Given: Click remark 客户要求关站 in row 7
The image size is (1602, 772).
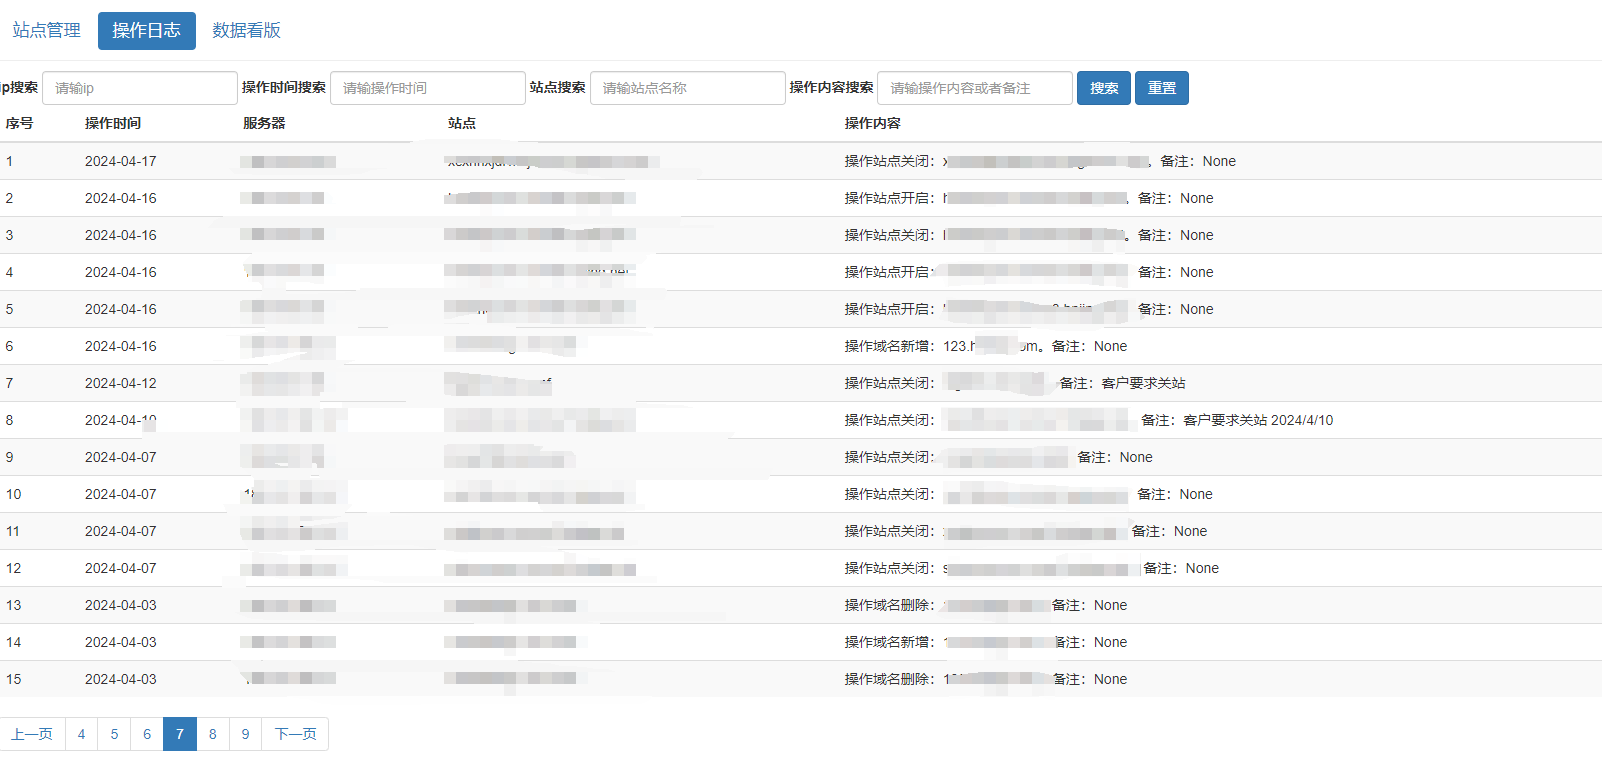Looking at the screenshot, I should [x=1144, y=383].
